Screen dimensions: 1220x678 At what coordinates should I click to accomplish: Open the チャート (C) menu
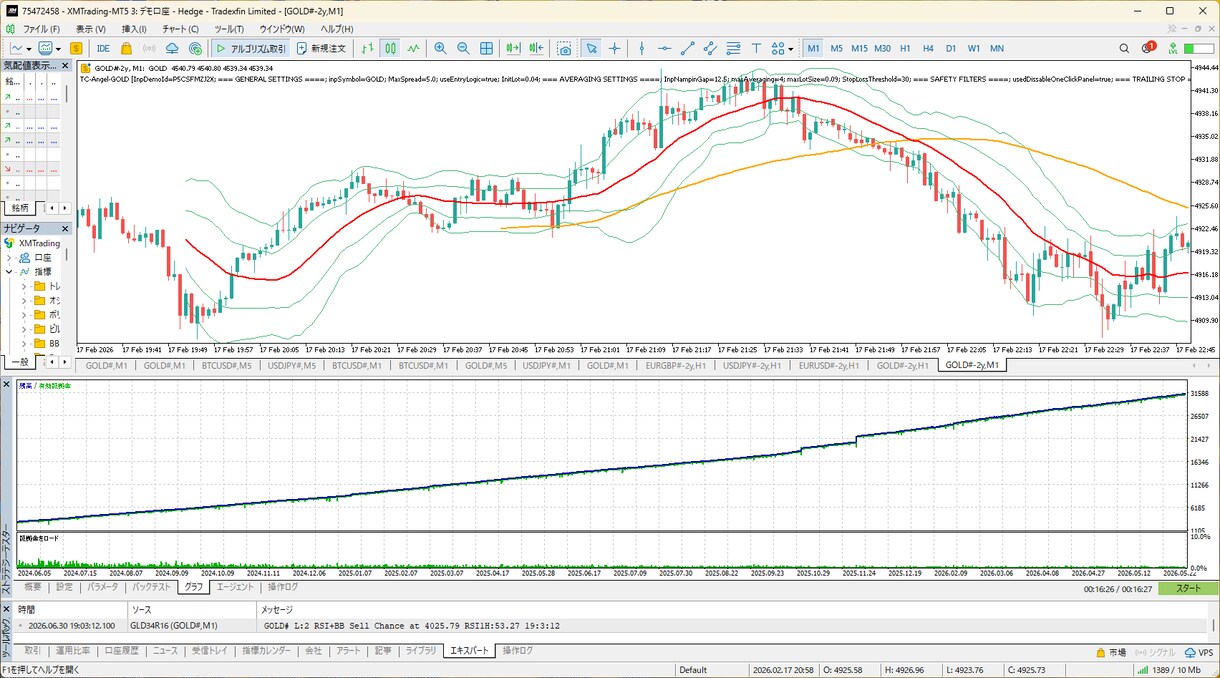click(x=180, y=29)
